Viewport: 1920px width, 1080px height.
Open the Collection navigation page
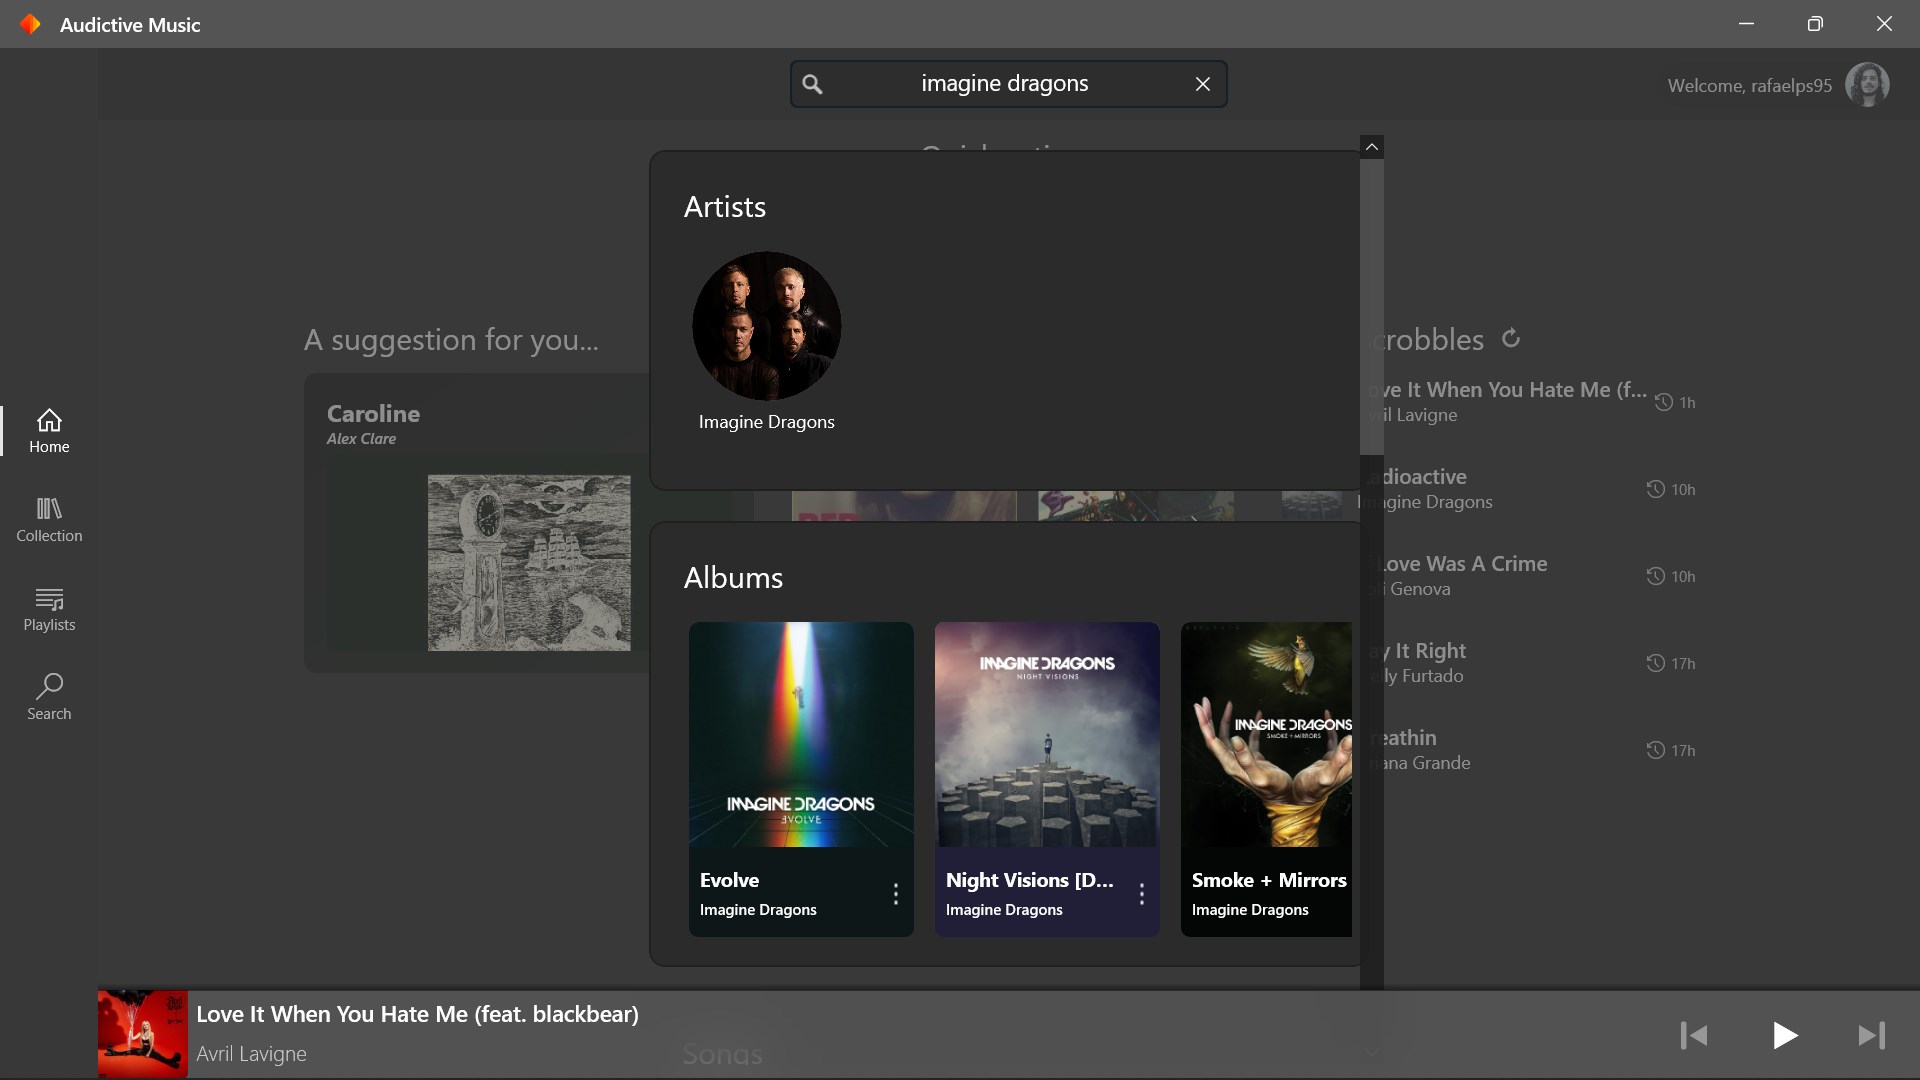[49, 520]
